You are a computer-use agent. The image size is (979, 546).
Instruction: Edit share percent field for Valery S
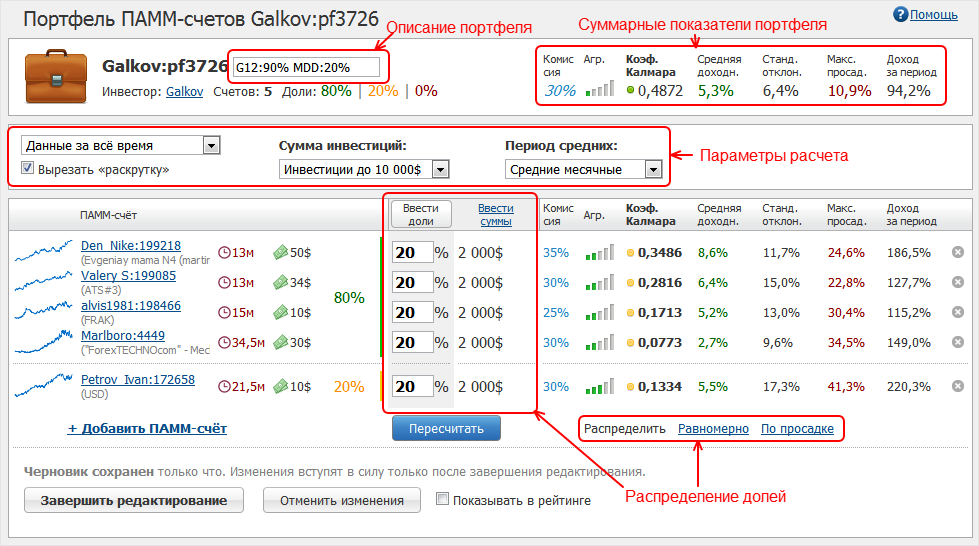click(413, 282)
